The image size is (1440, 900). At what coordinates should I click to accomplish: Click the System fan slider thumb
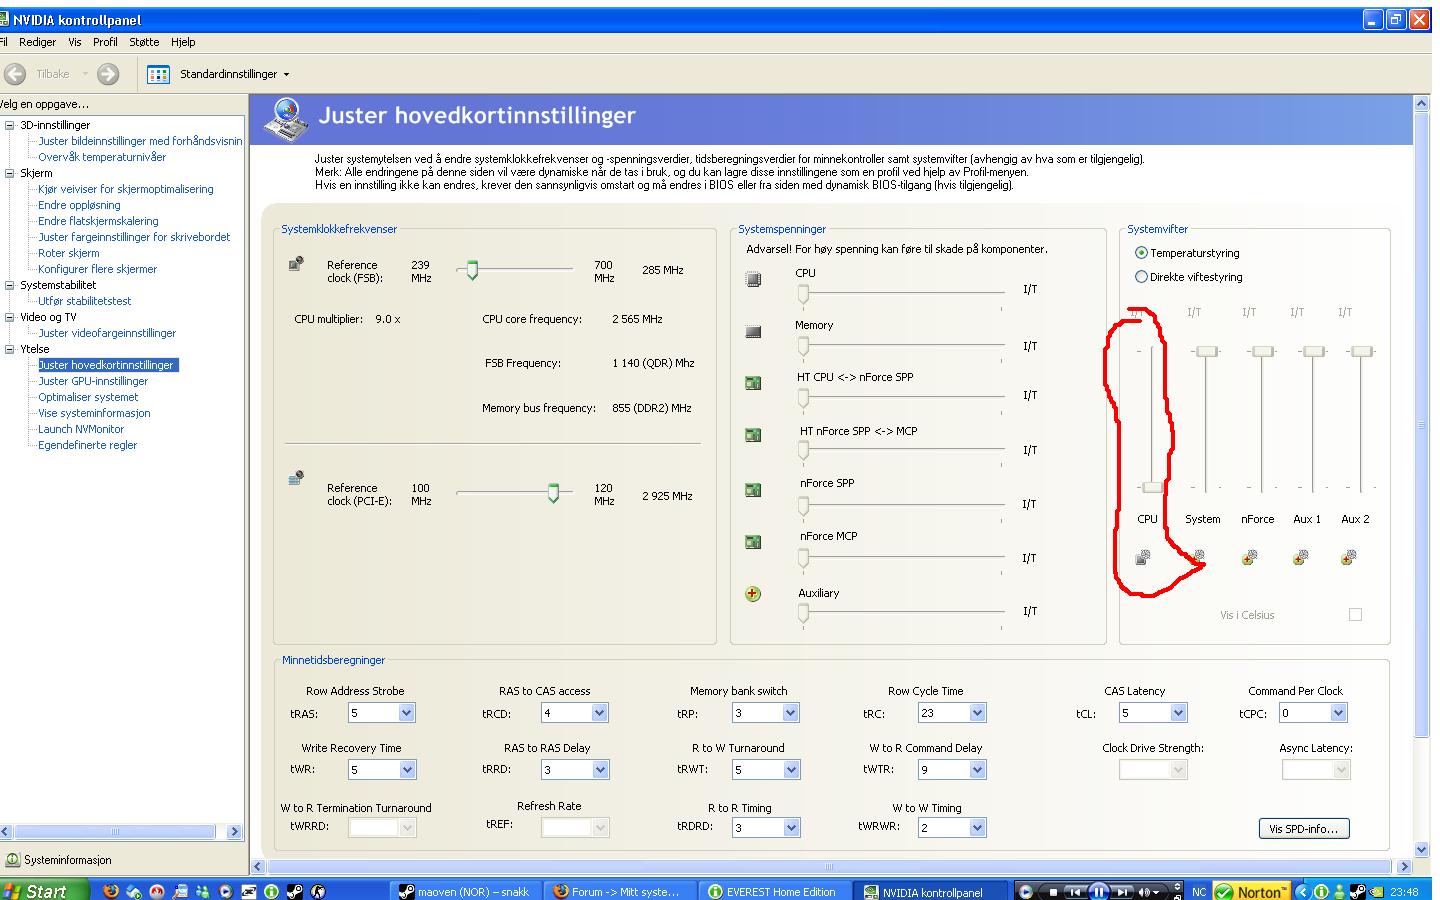pyautogui.click(x=1207, y=351)
